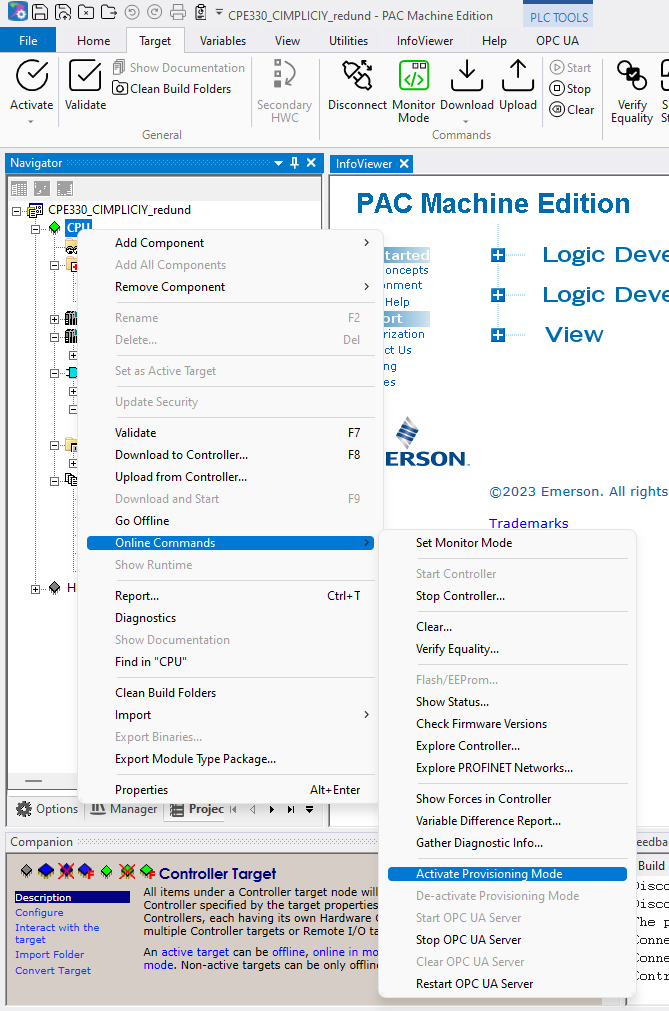Viewport: 669px width, 1011px height.
Task: Choose Explore PROFINET Networks...
Action: click(507, 768)
